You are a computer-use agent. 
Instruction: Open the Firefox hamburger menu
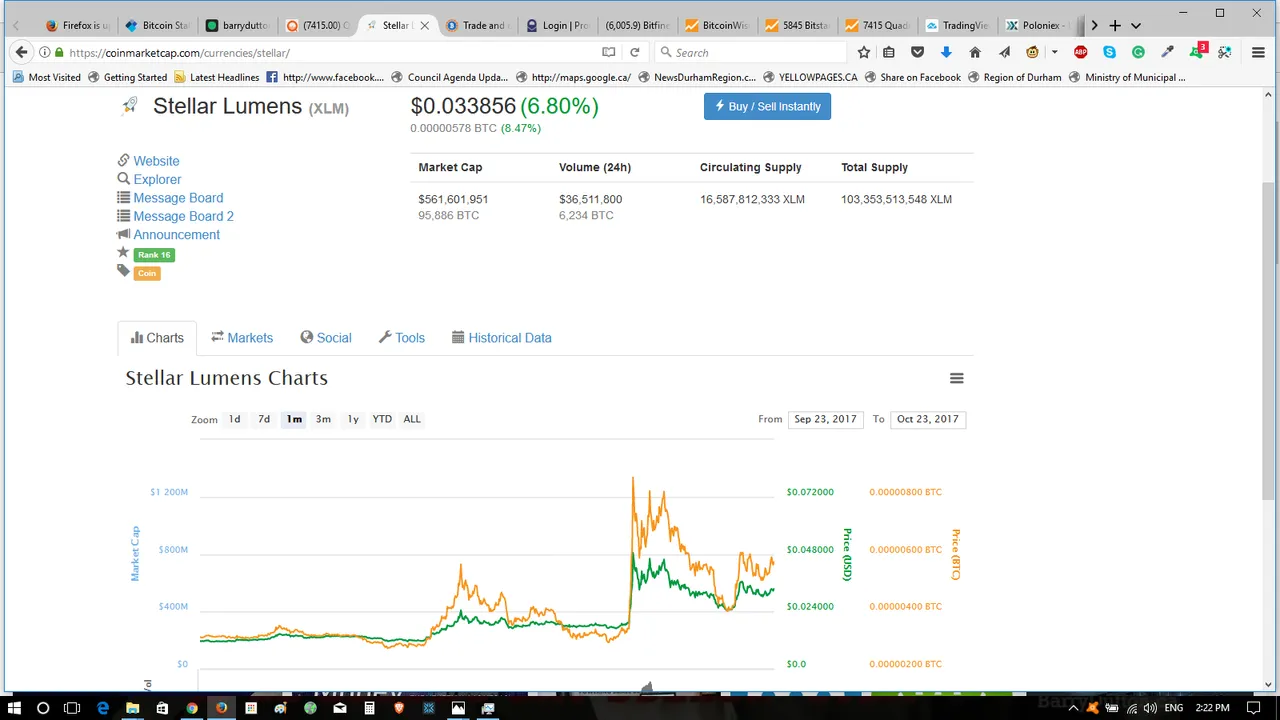(x=1258, y=52)
